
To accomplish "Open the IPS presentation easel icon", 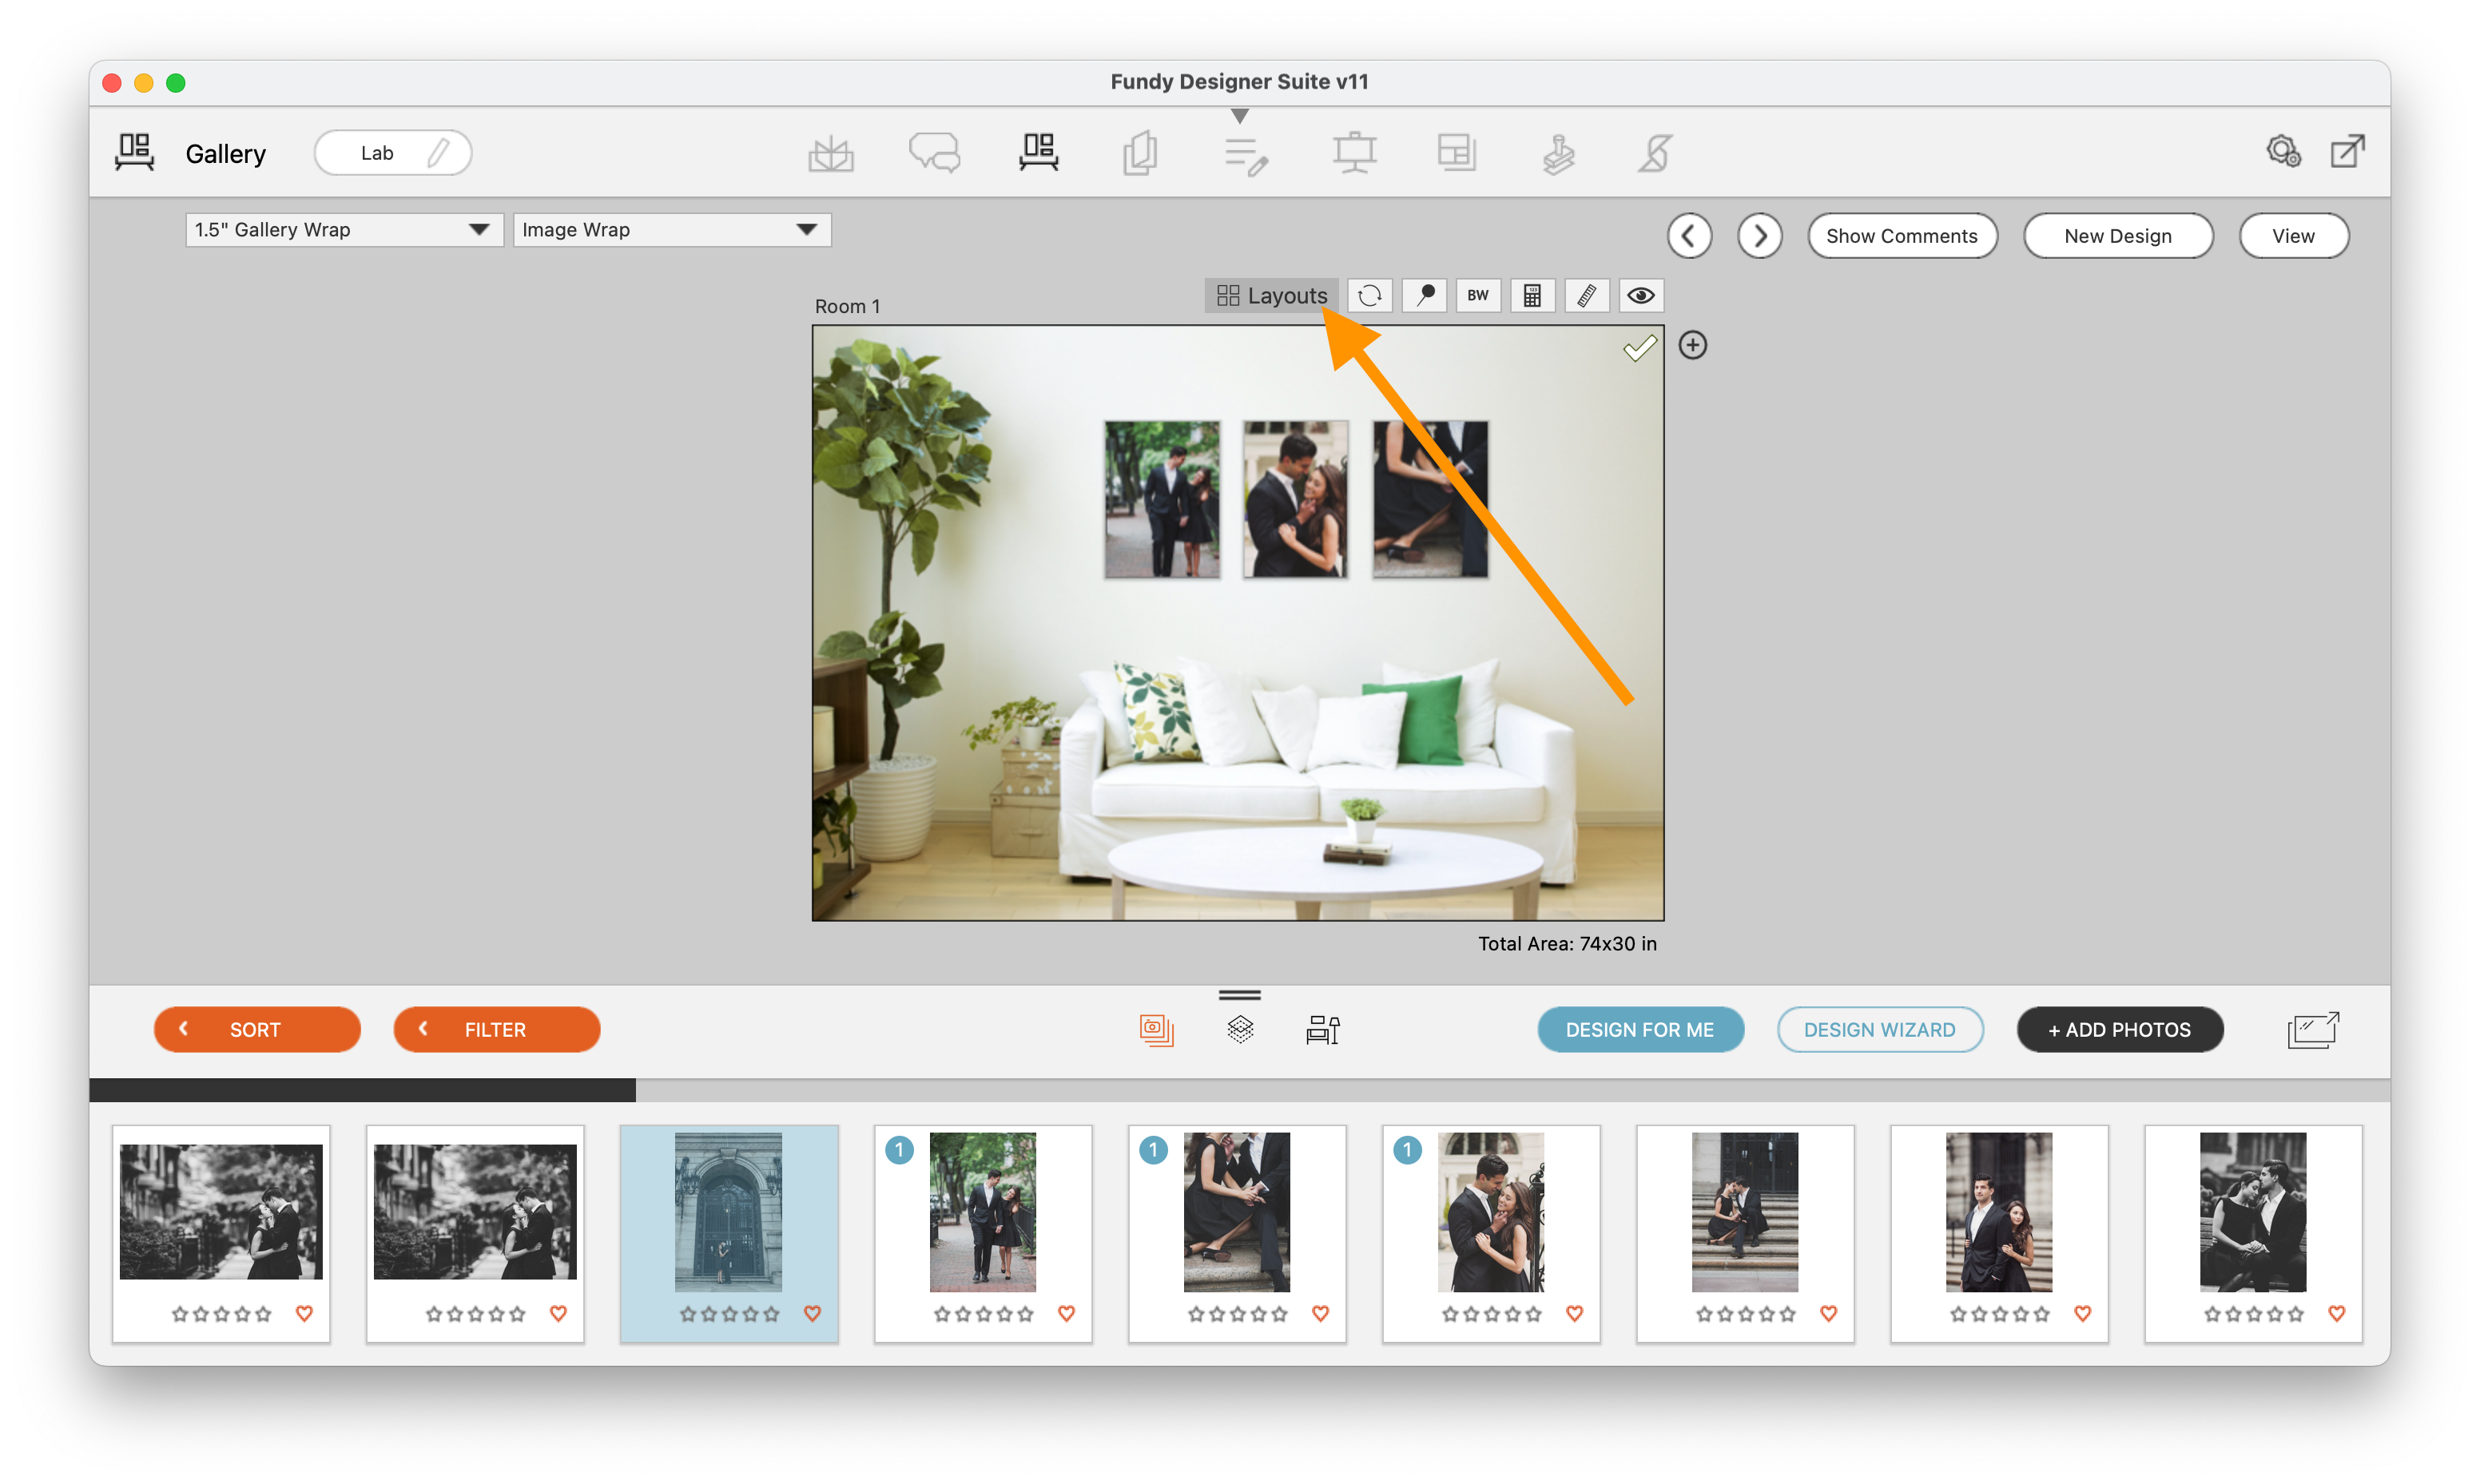I will tap(1354, 153).
